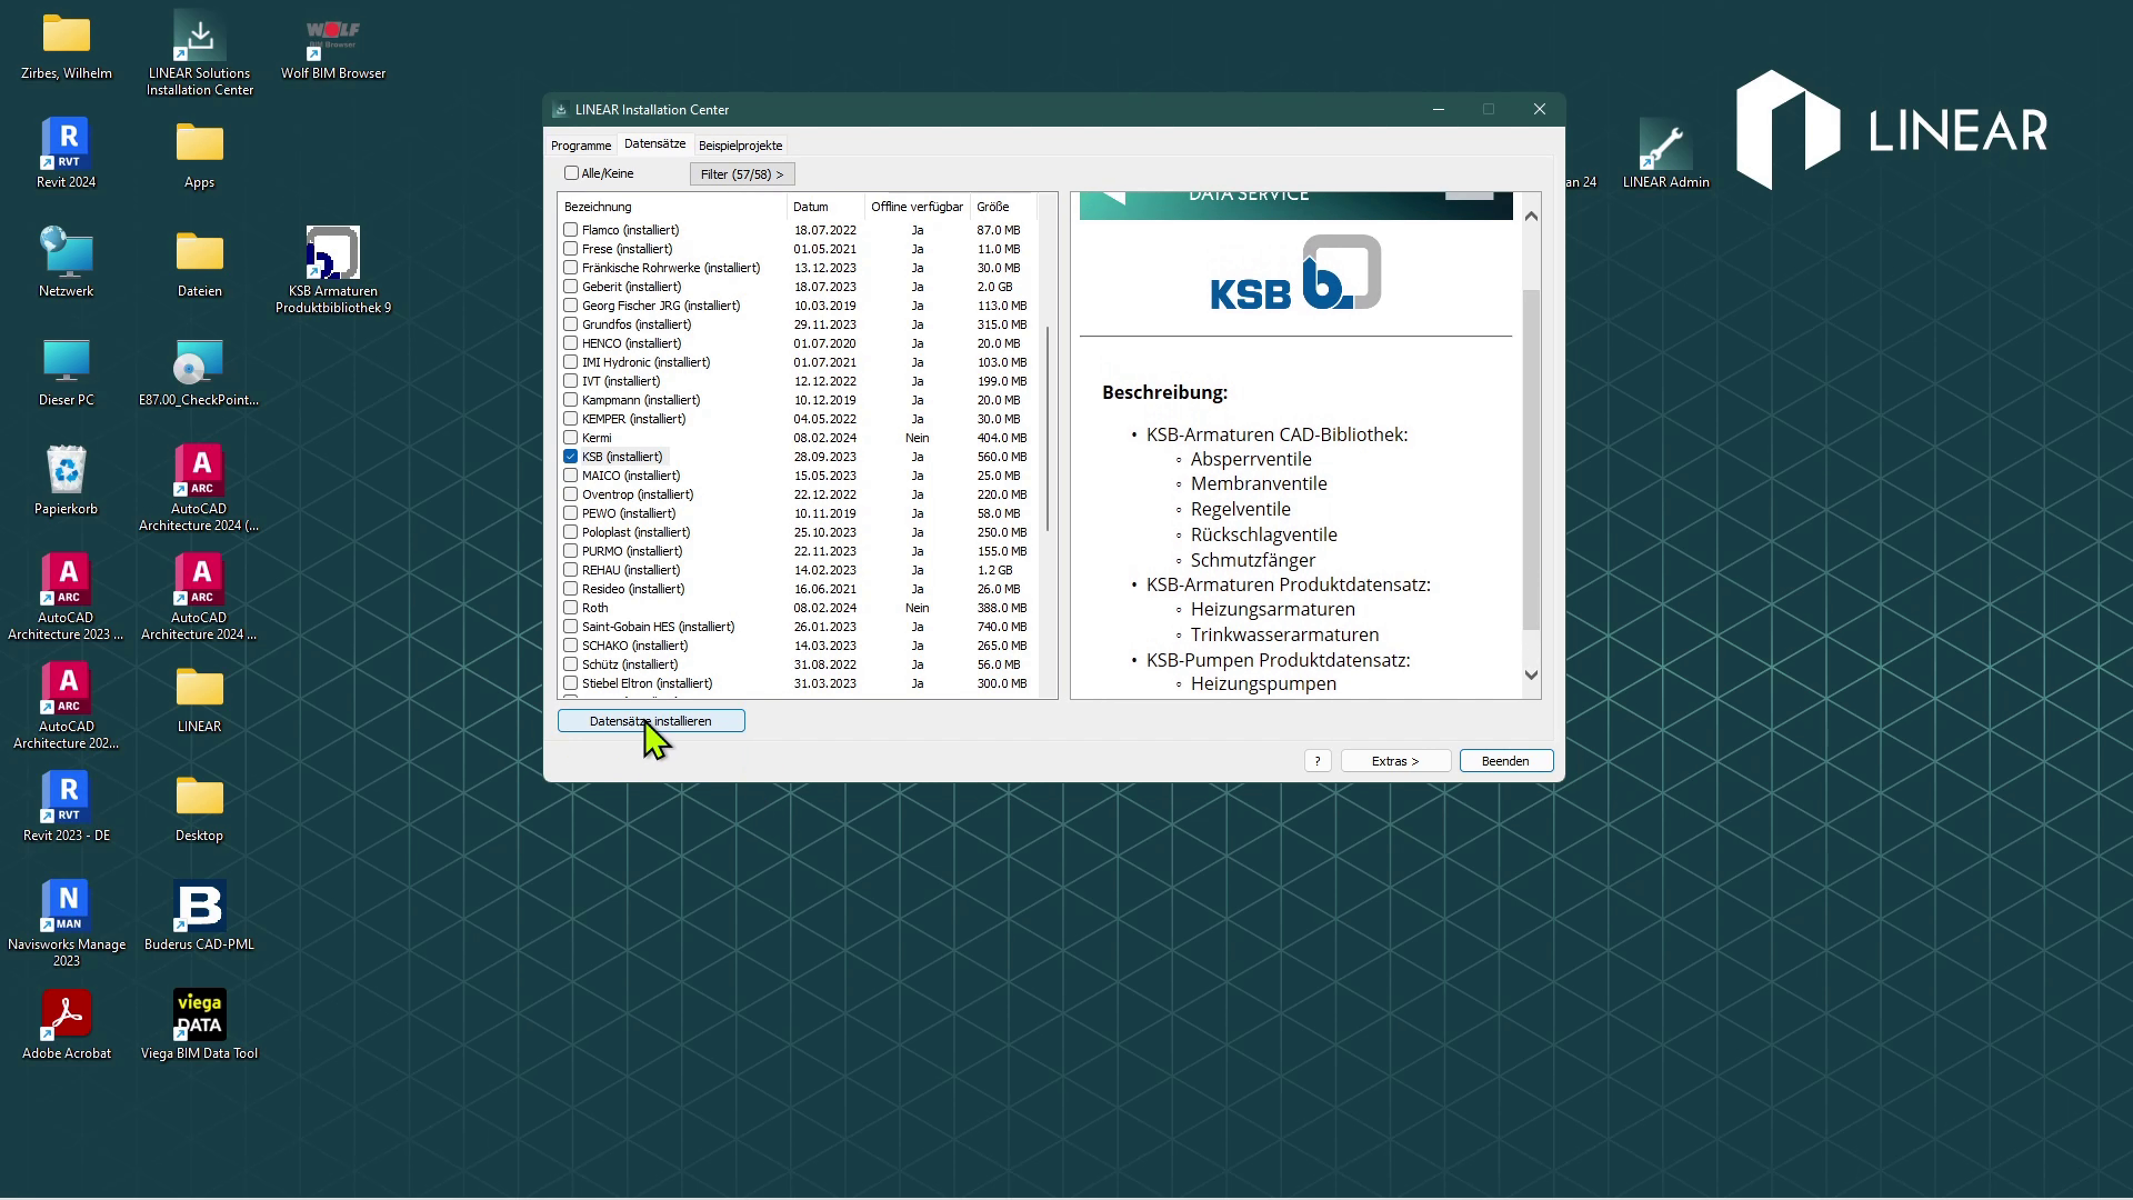Open the Viega BIM Data Tool

199,1015
